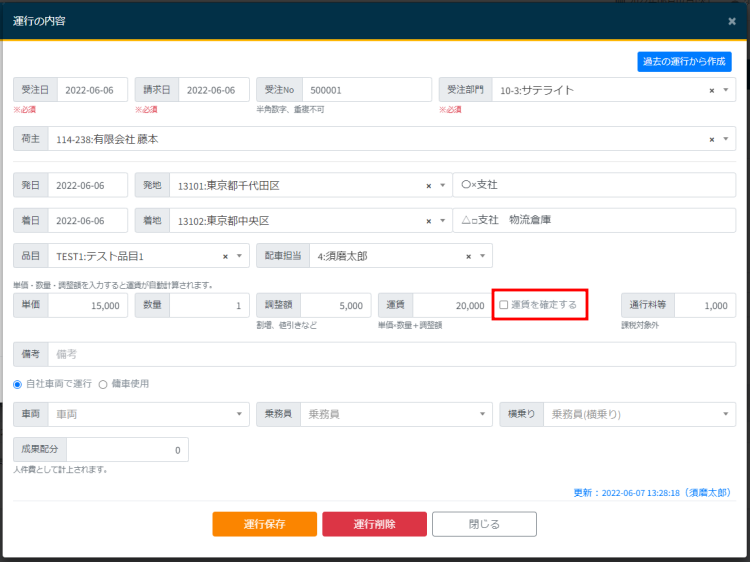Clear the 受注部門 selection with the x icon
The height and width of the screenshot is (562, 750).
[712, 90]
